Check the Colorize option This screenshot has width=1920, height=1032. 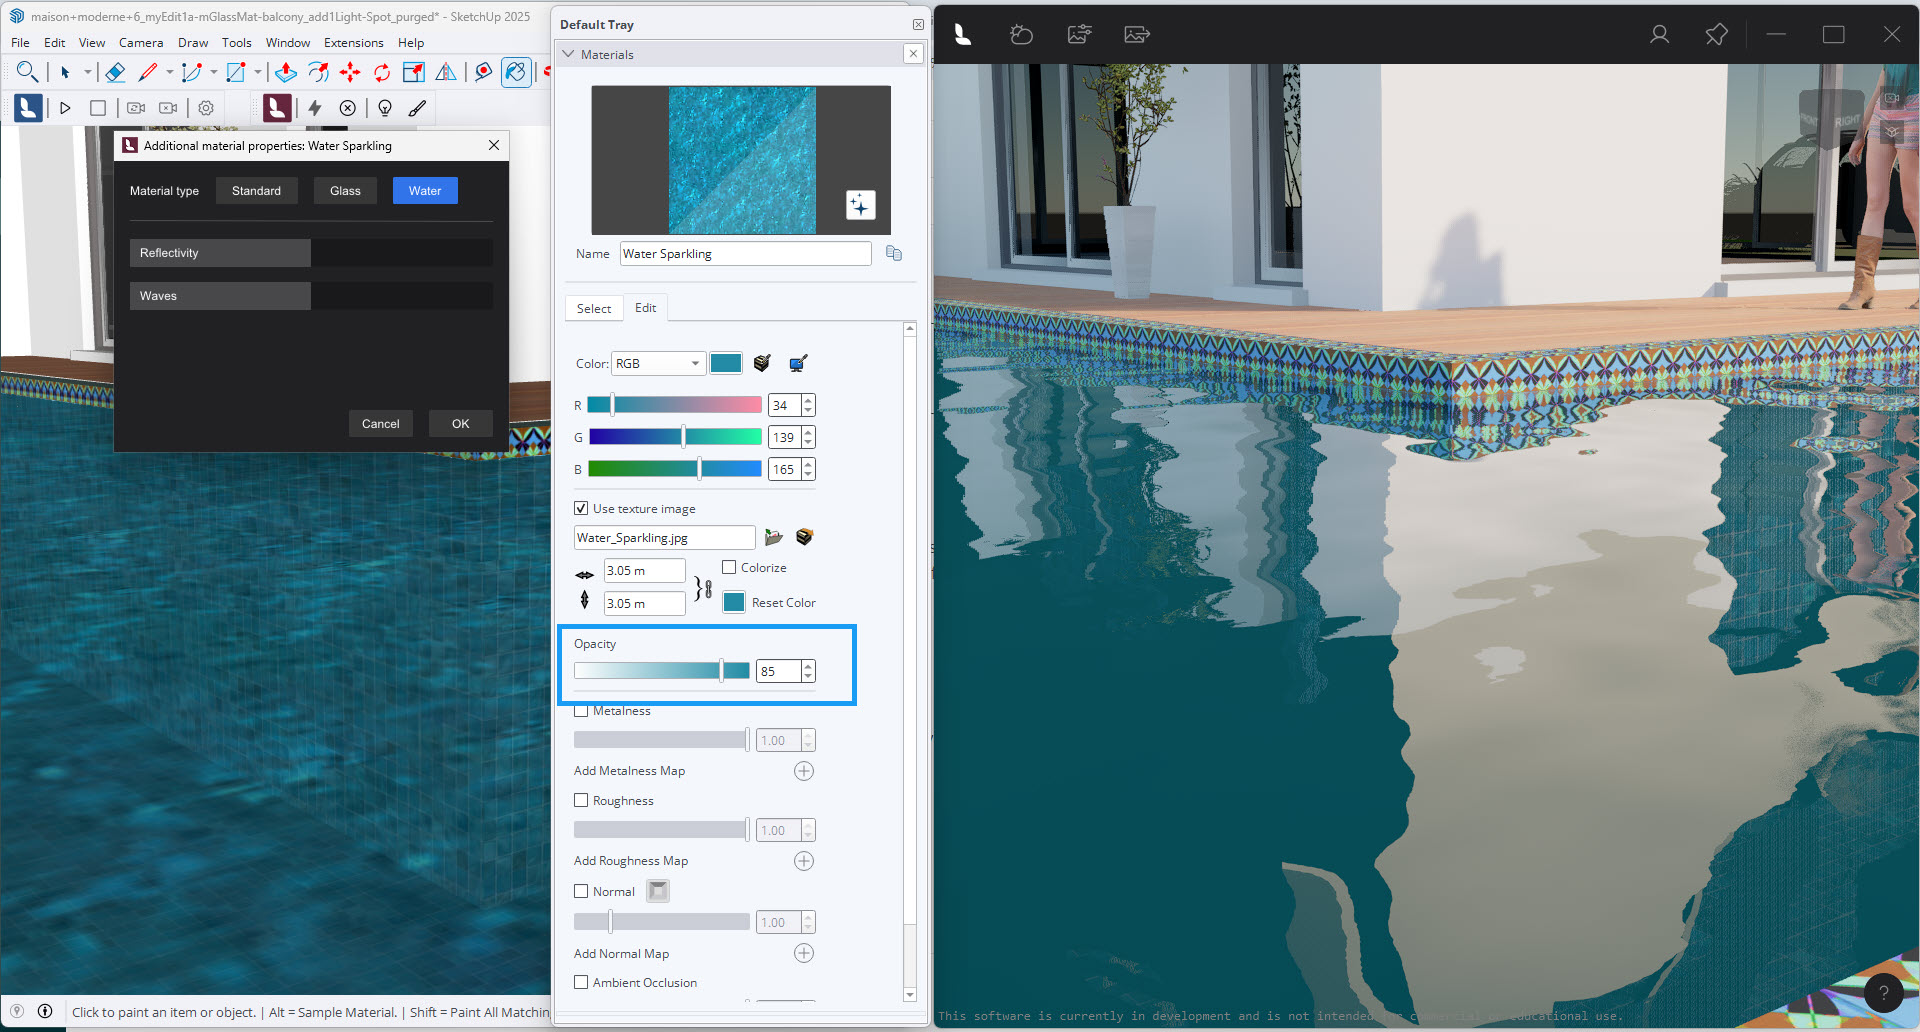point(730,567)
